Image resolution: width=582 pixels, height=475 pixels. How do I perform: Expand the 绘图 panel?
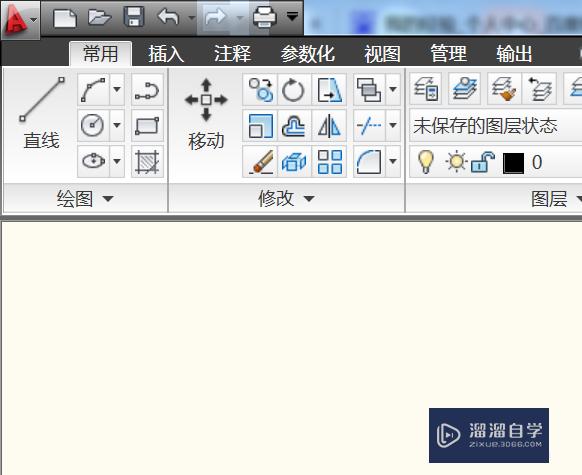(85, 199)
